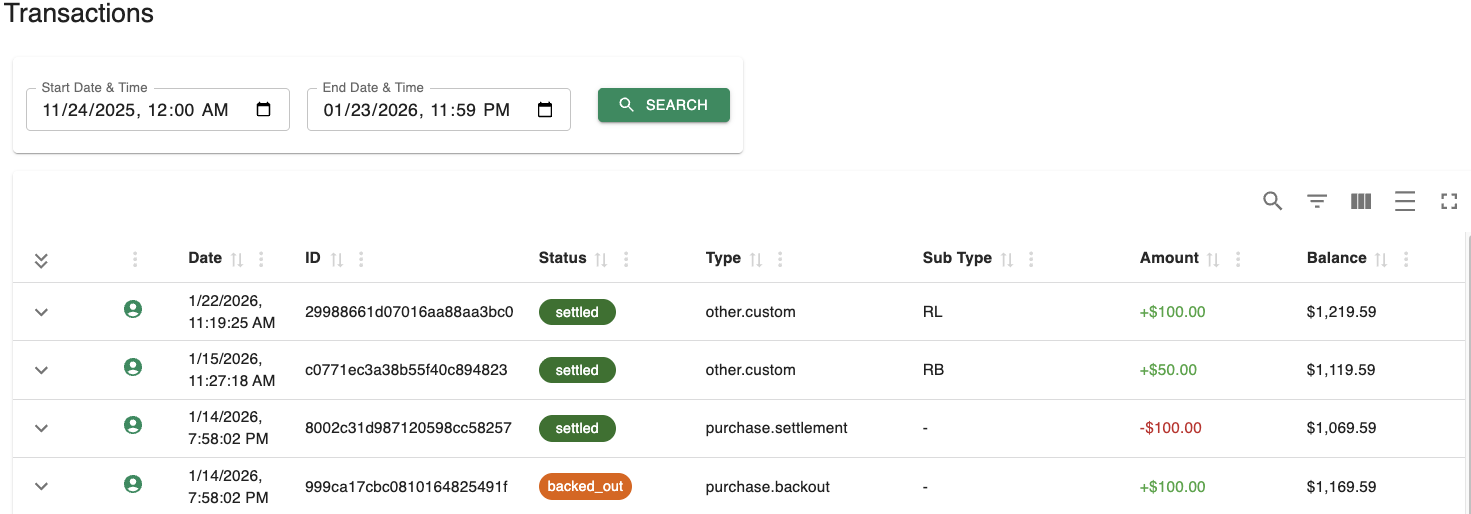
Task: Click into the Start Date & Time field
Action: point(140,110)
